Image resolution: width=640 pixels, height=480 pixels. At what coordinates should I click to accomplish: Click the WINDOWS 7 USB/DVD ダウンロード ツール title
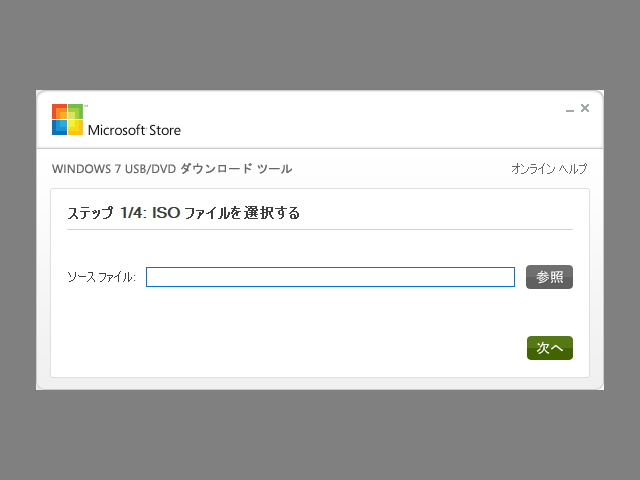172,169
